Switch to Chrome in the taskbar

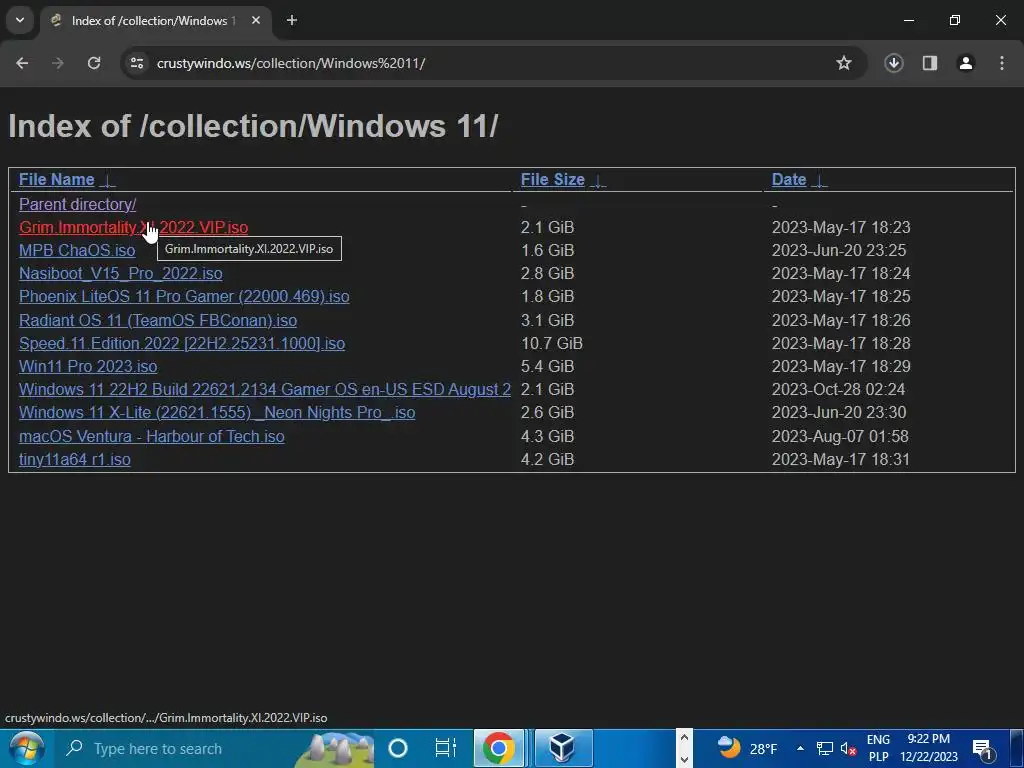[498, 748]
